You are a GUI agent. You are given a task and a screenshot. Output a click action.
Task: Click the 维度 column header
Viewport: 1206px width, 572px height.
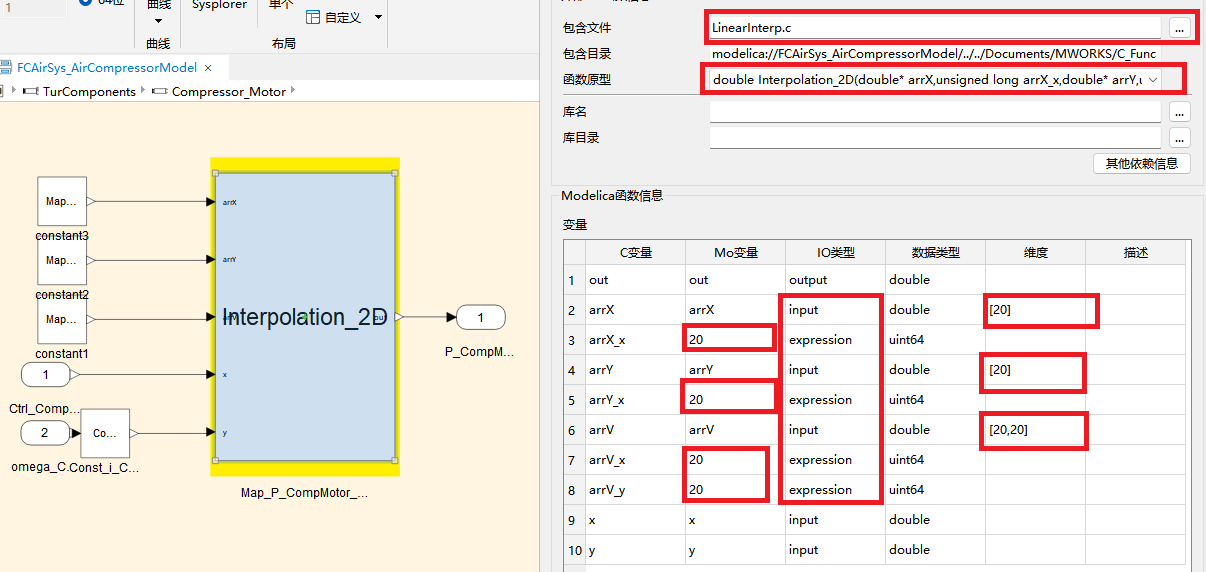(1036, 253)
